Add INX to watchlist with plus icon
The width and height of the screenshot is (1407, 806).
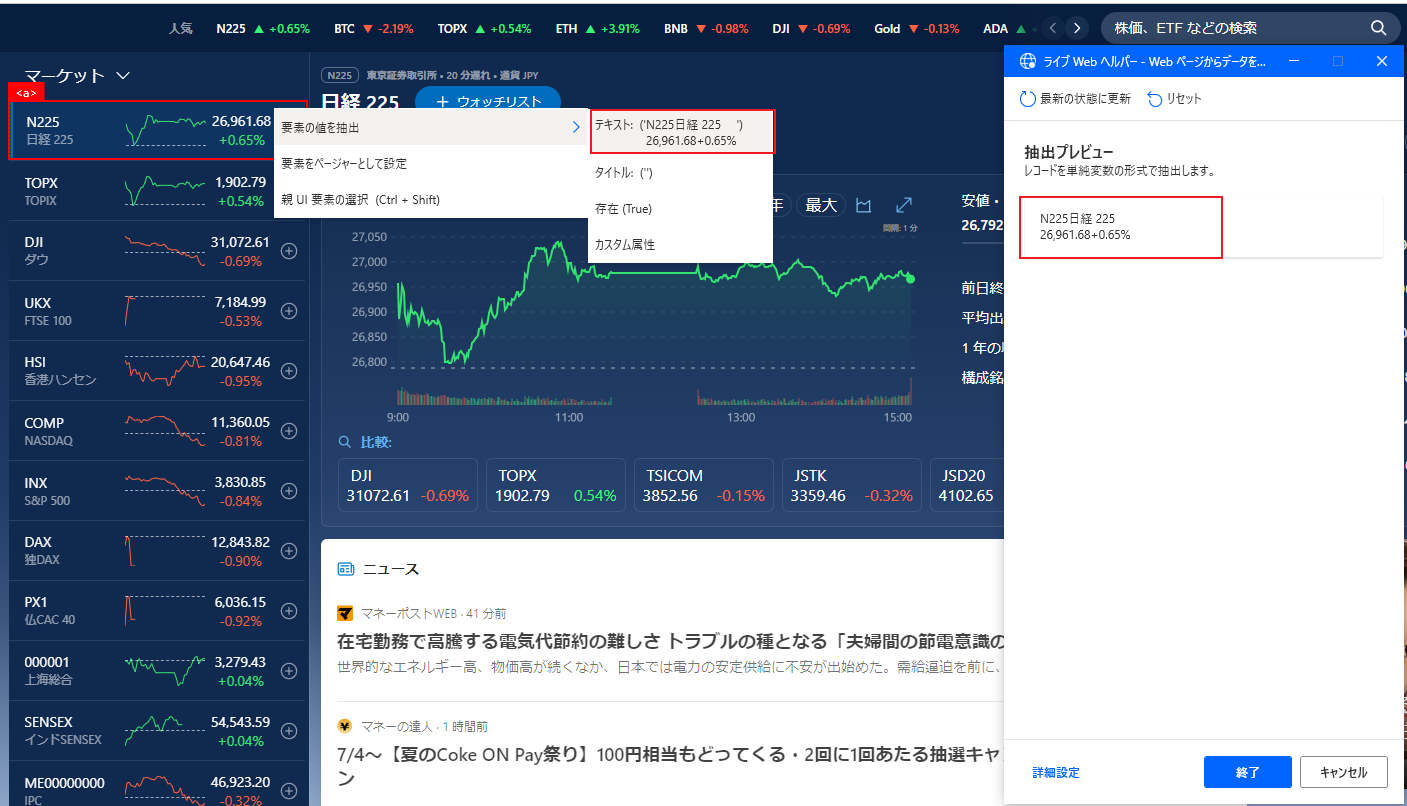coord(289,491)
